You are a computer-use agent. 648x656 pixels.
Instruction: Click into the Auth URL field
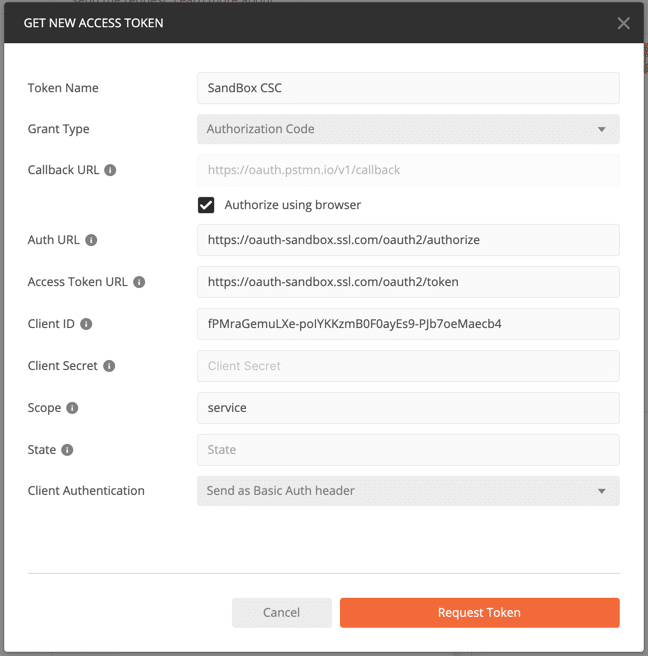click(408, 240)
